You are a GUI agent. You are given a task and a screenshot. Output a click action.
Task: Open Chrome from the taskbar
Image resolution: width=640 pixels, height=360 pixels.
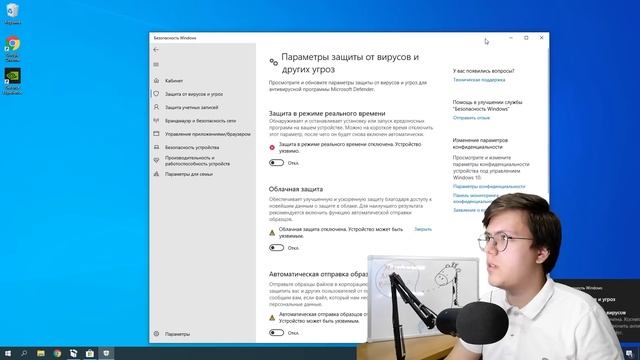click(x=57, y=353)
